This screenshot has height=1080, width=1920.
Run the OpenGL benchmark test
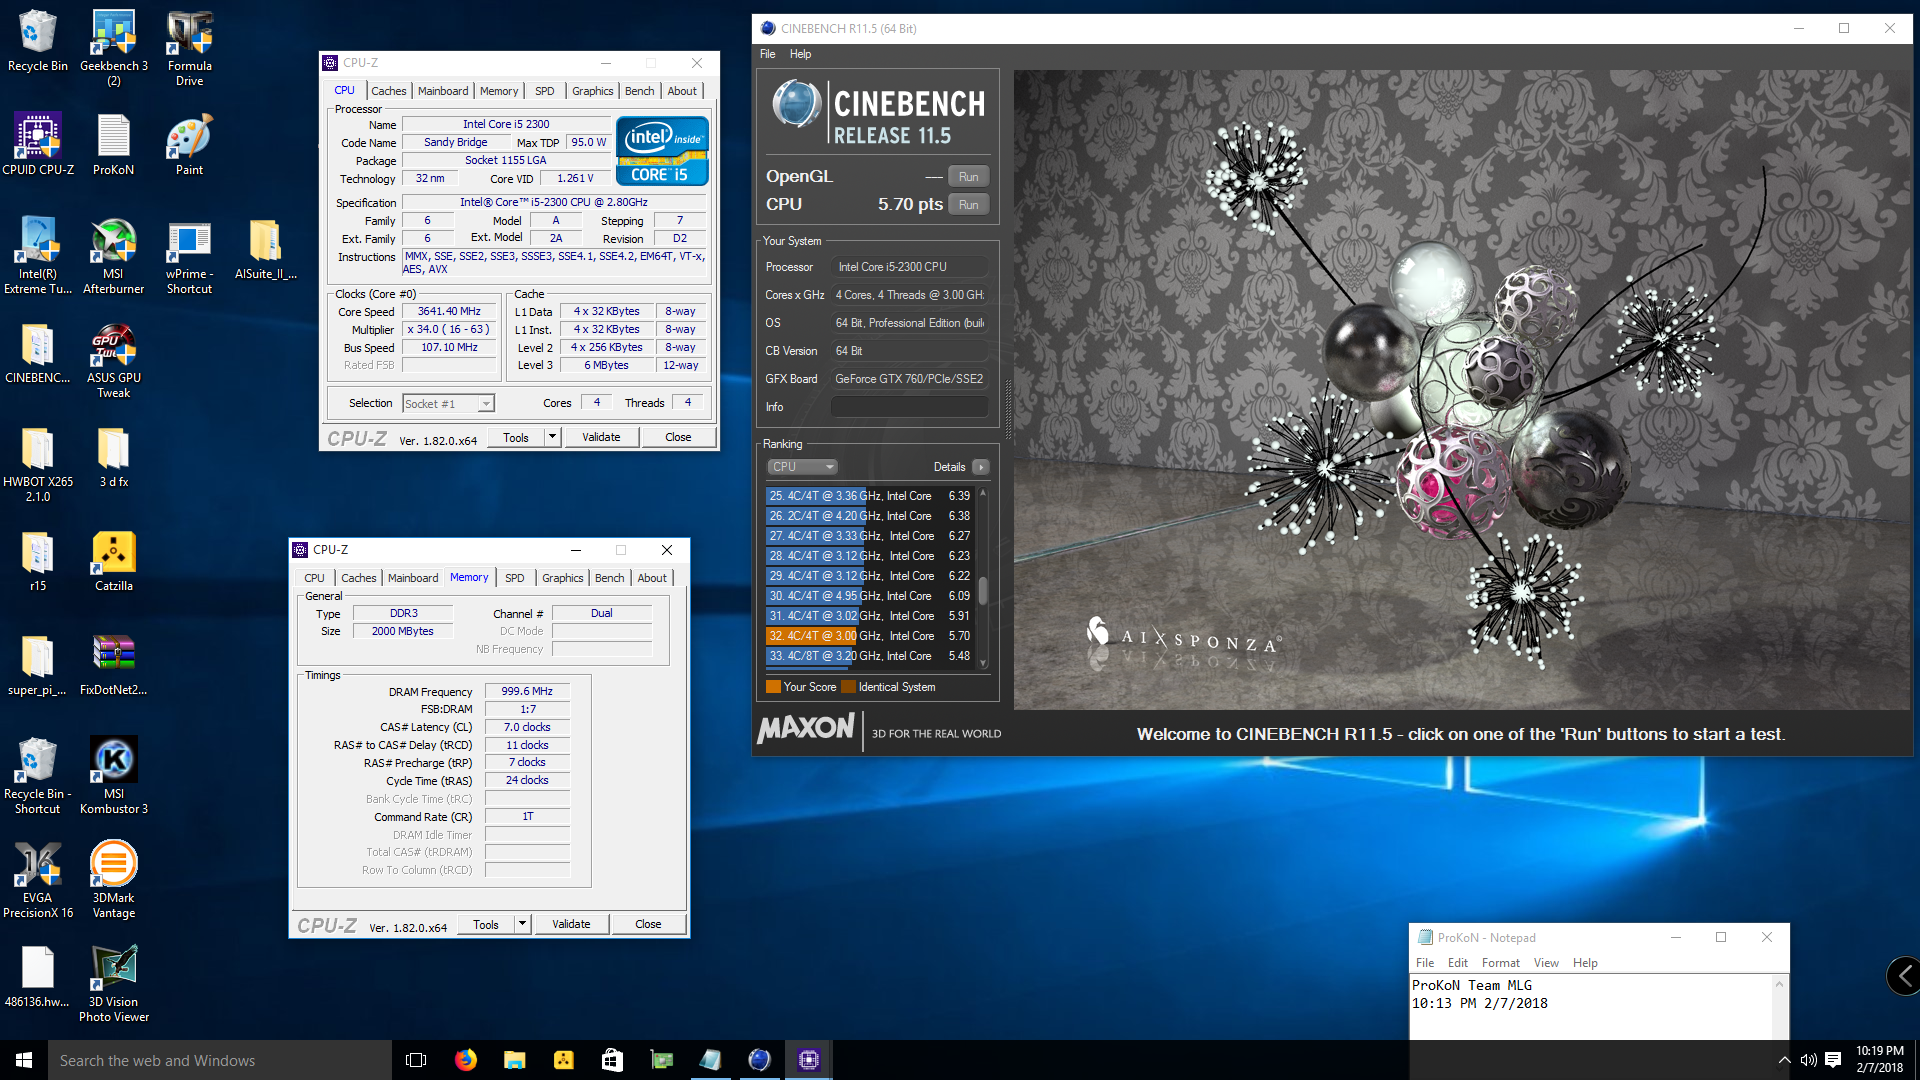point(968,177)
